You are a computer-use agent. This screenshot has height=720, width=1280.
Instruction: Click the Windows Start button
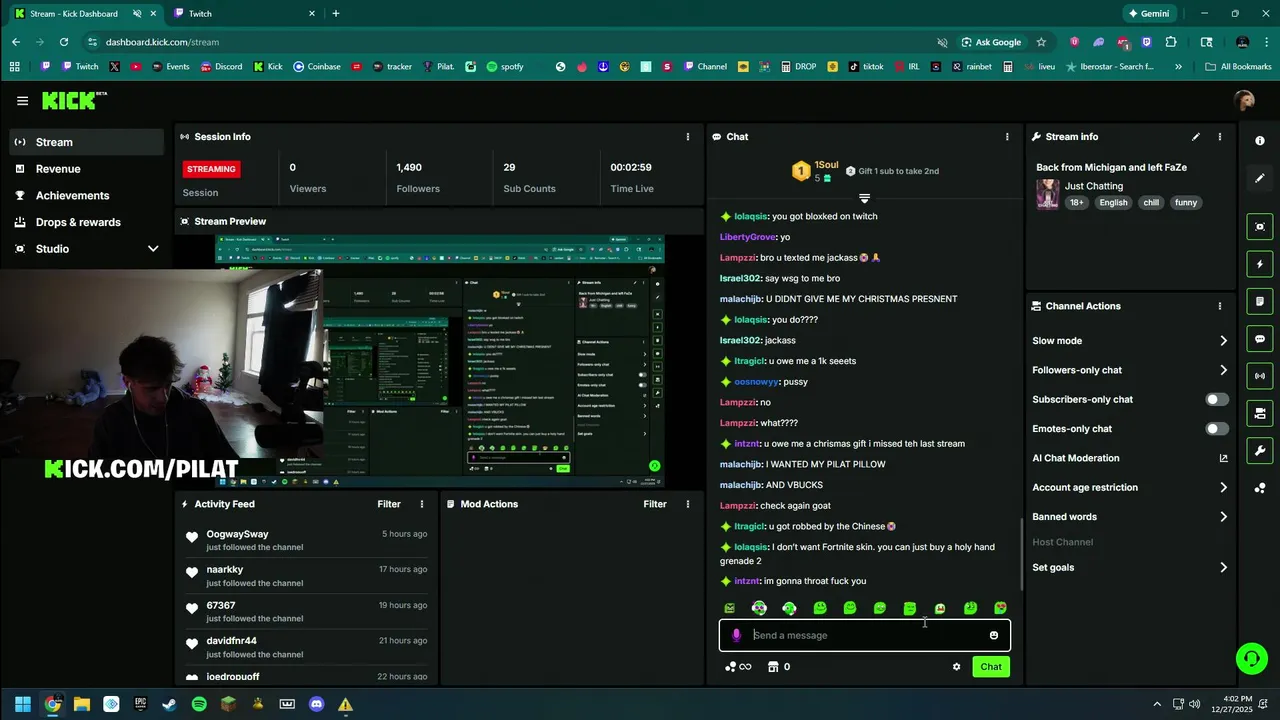tap(23, 704)
